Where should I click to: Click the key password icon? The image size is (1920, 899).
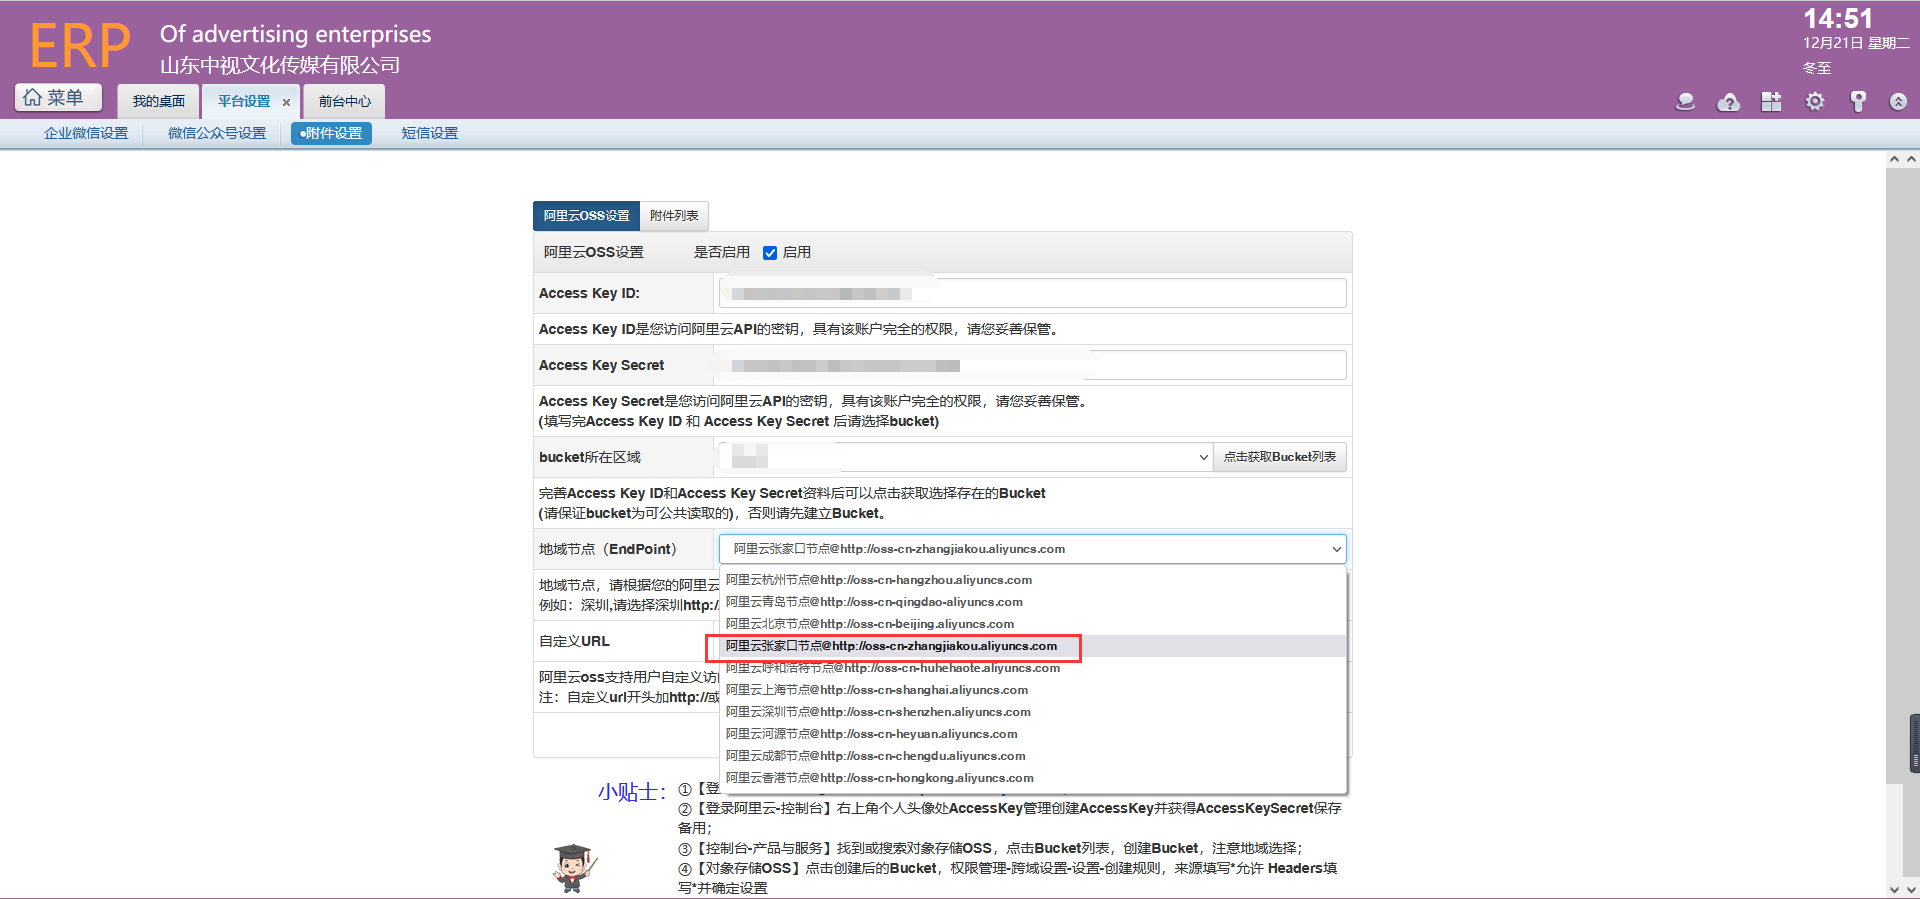[1858, 102]
